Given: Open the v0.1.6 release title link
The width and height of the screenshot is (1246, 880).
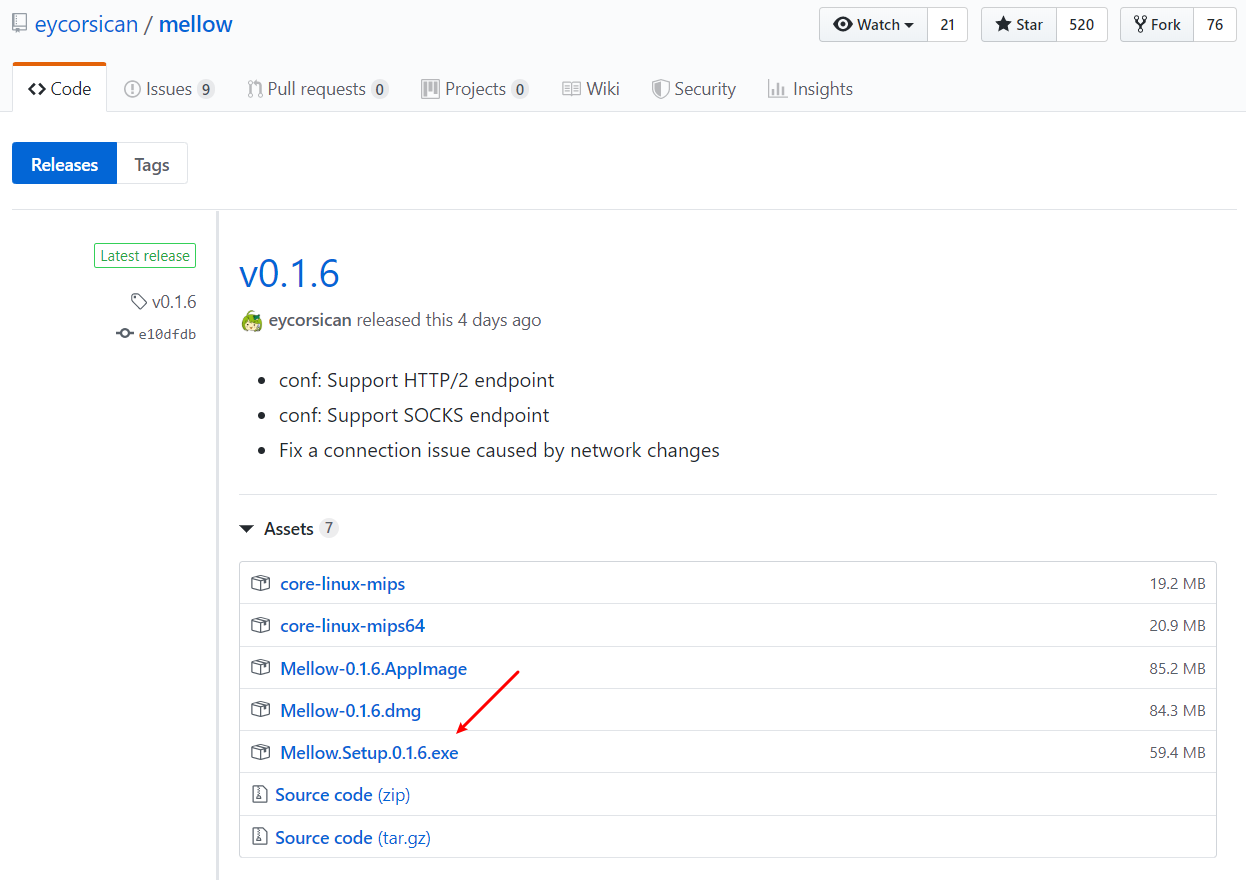Looking at the screenshot, I should click(x=289, y=273).
